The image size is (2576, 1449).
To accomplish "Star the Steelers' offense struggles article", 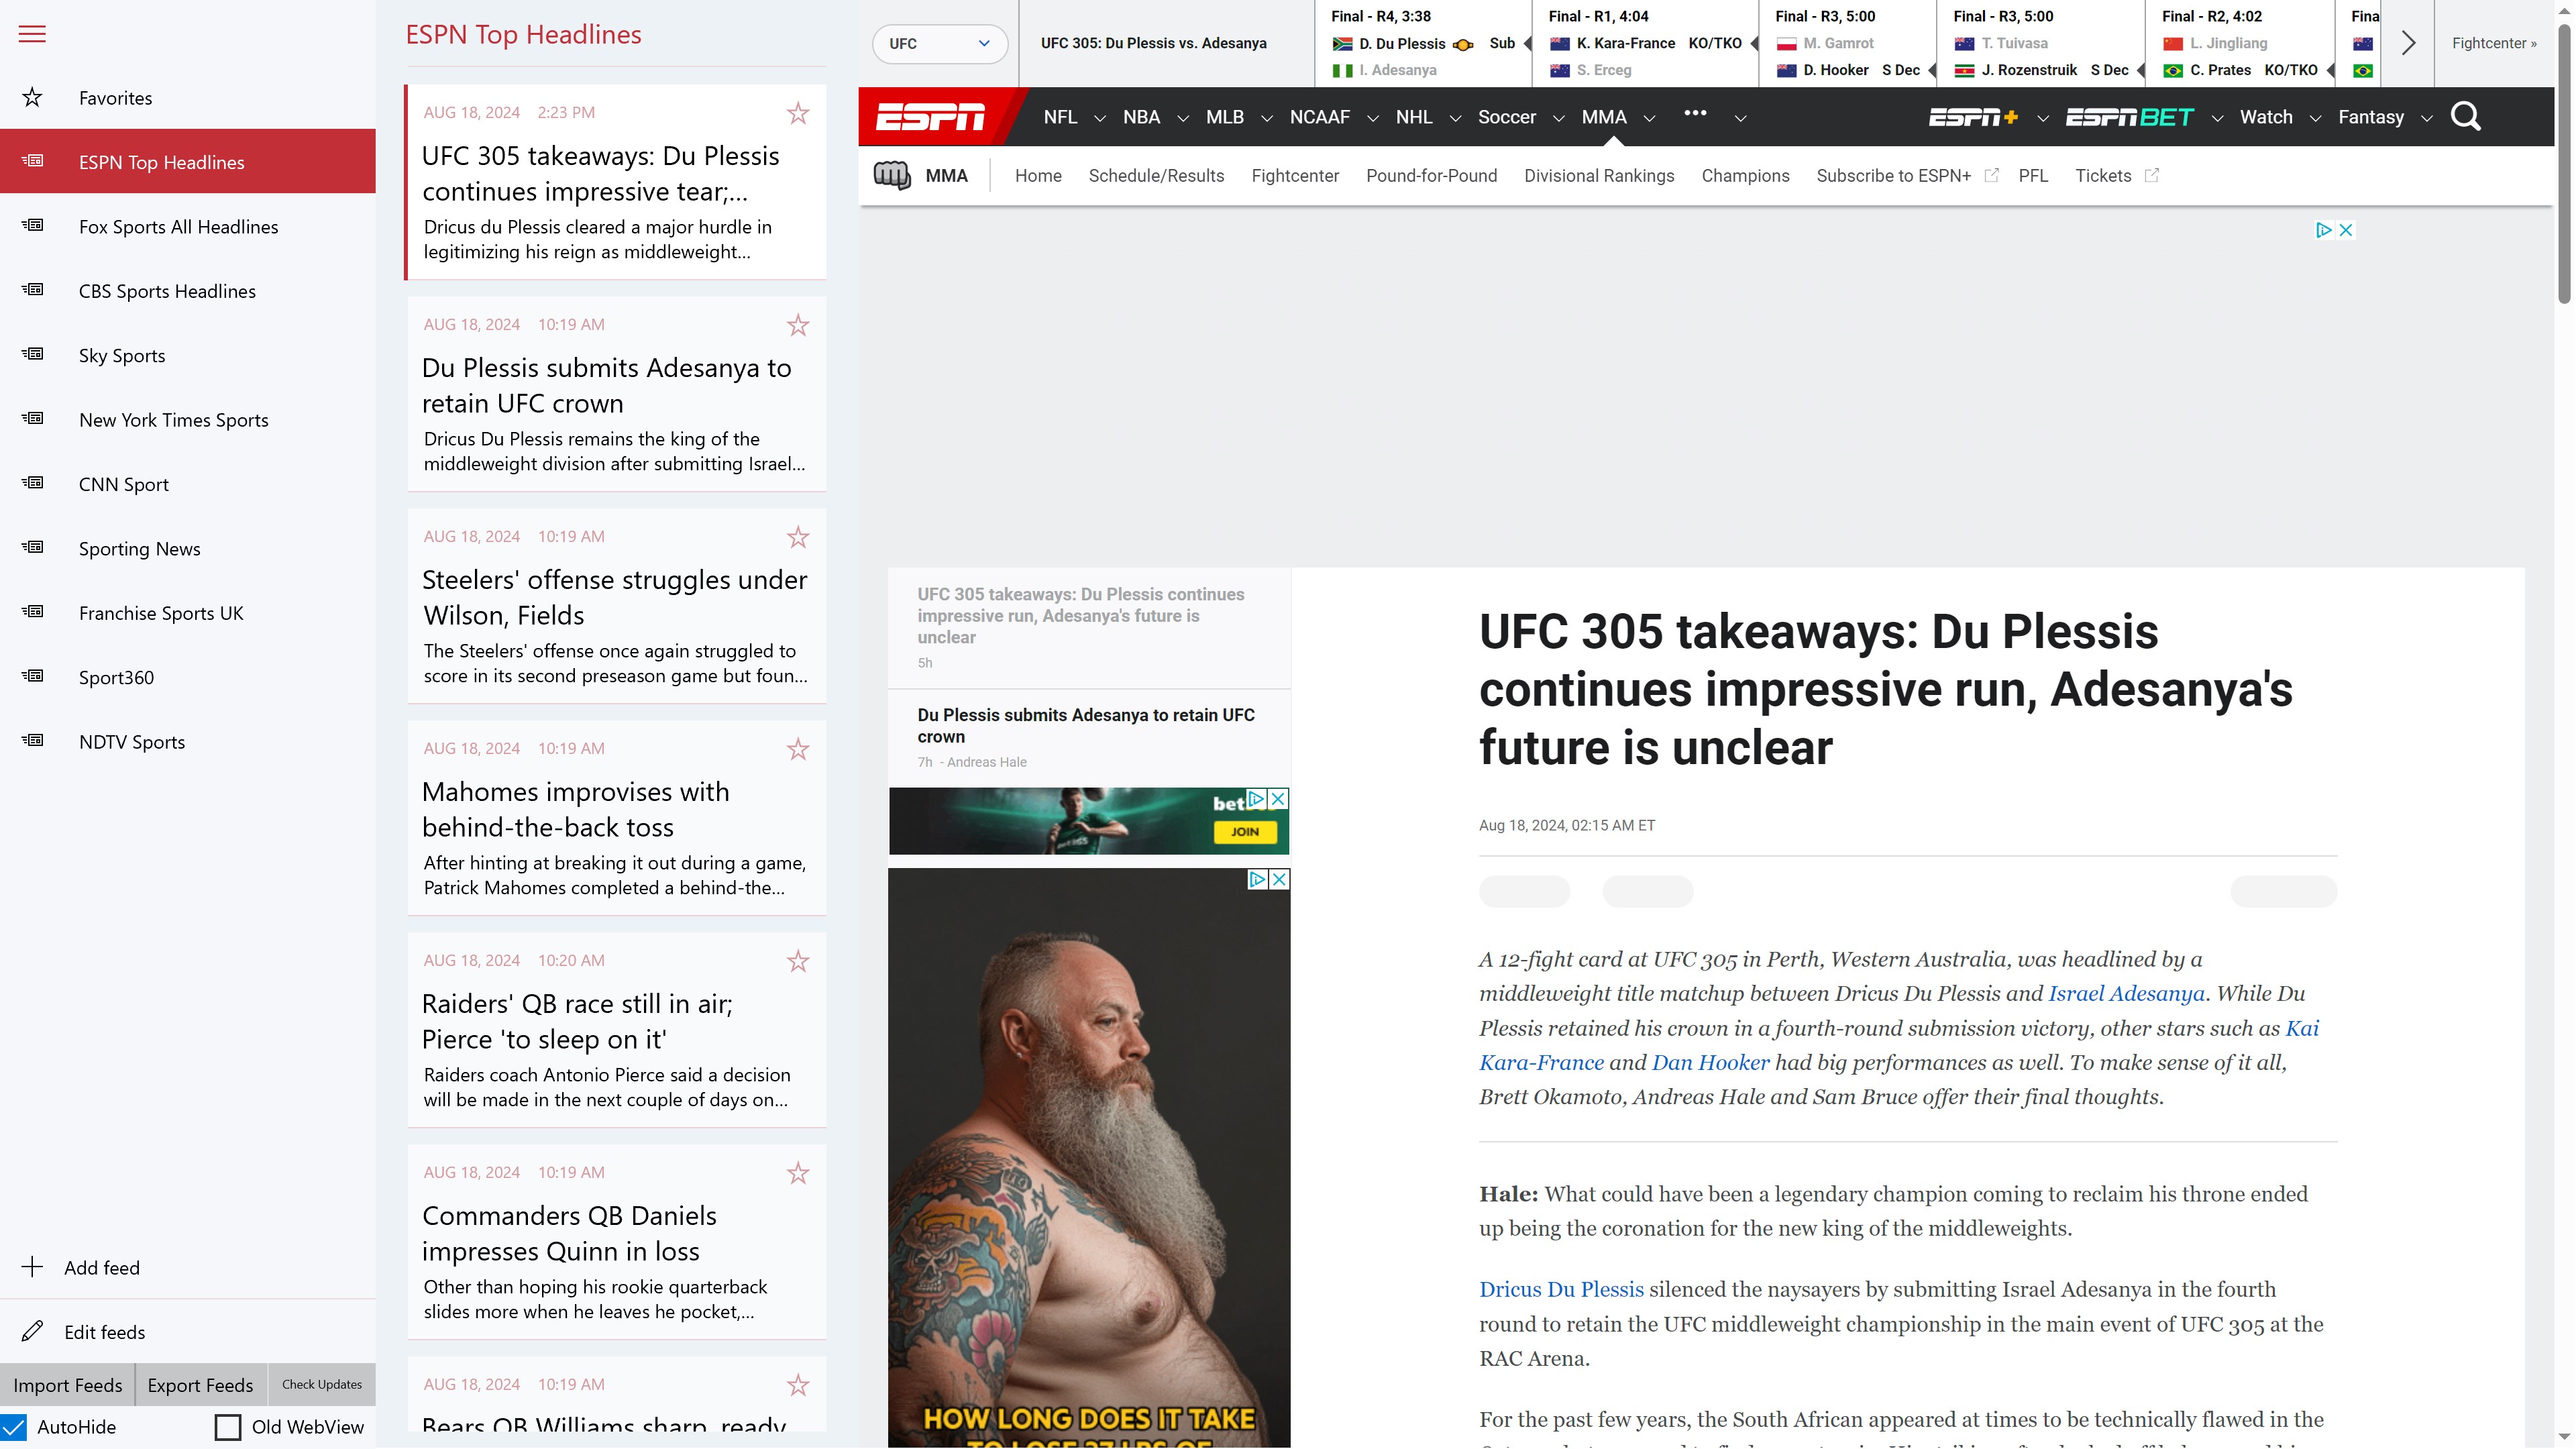I will point(797,537).
